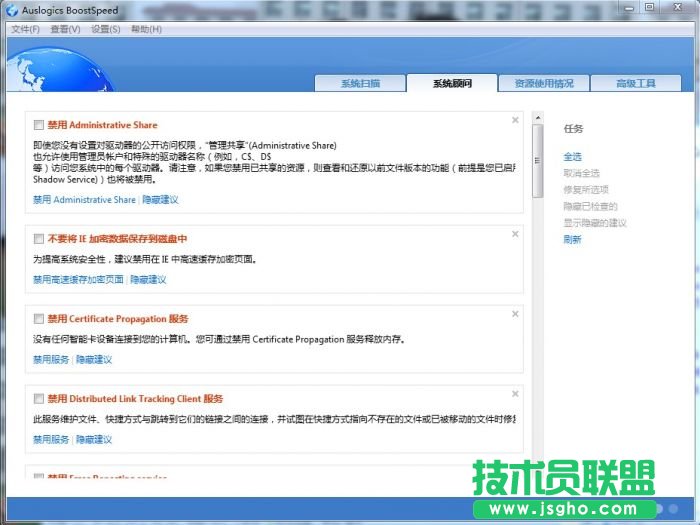The width and height of the screenshot is (700, 525).
Task: Dismiss the Administrative Share suggestion card
Action: point(515,120)
